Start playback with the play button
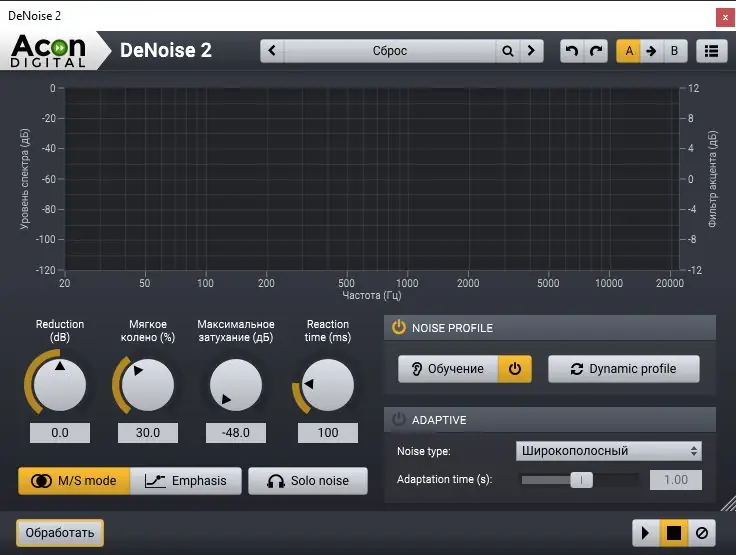 coord(645,533)
